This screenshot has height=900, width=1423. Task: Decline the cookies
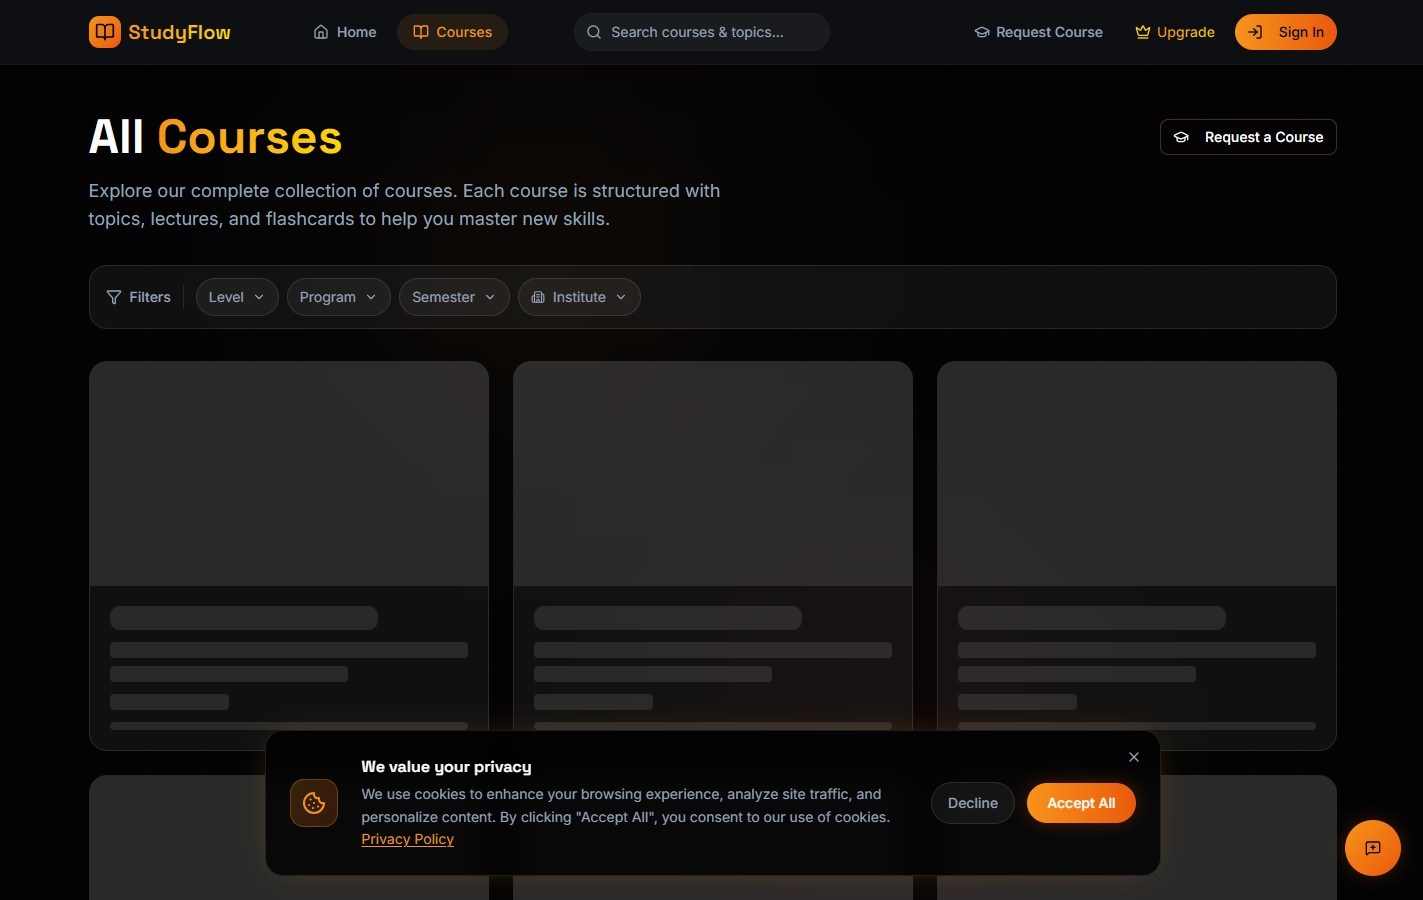[x=973, y=803]
